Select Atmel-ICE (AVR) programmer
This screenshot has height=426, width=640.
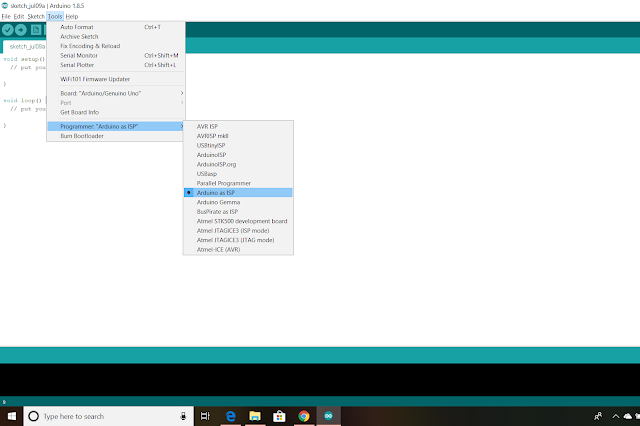tap(238, 249)
